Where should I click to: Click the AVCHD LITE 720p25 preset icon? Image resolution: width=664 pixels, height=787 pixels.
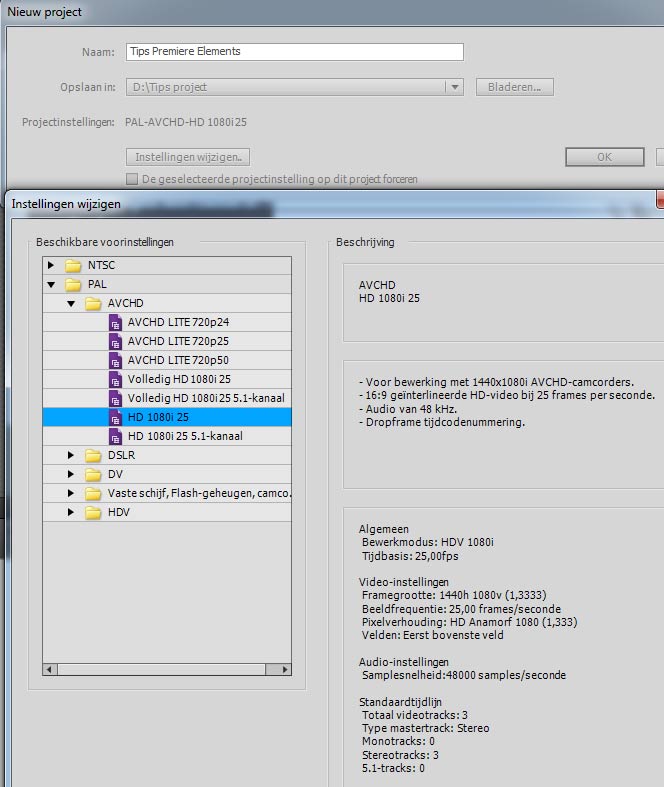[115, 341]
